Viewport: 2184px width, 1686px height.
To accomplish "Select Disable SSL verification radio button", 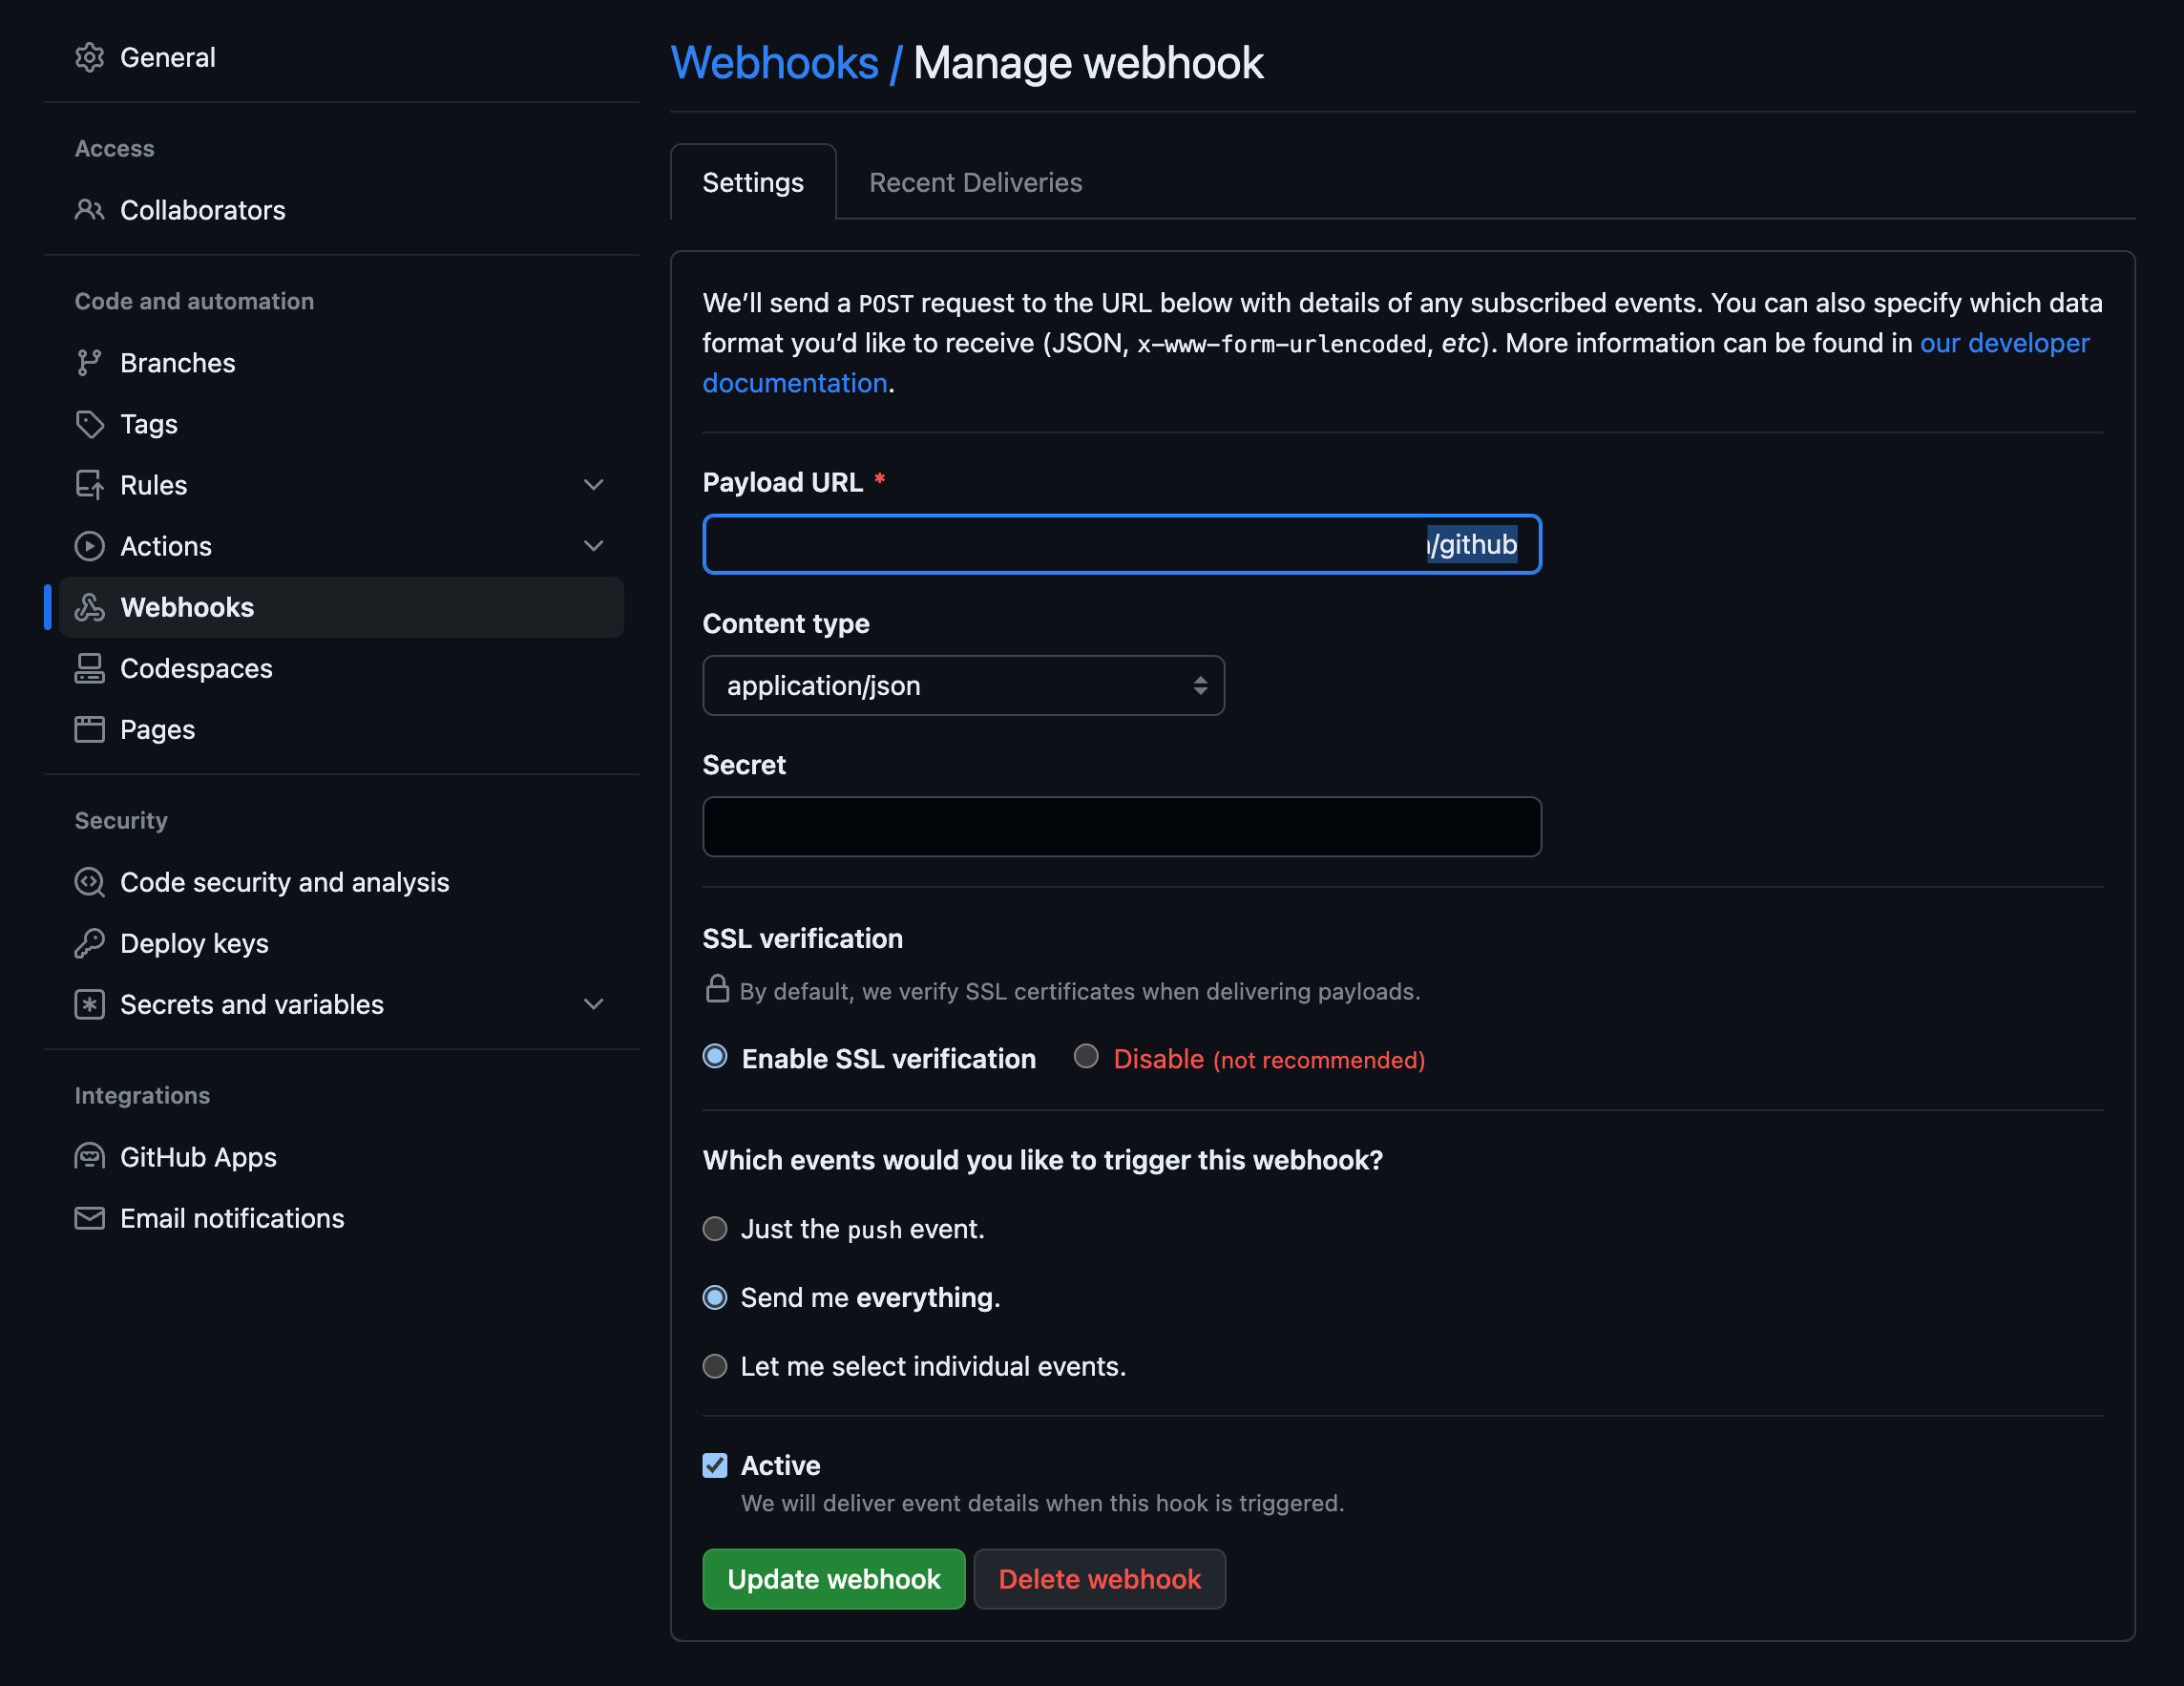I will [x=1086, y=1056].
